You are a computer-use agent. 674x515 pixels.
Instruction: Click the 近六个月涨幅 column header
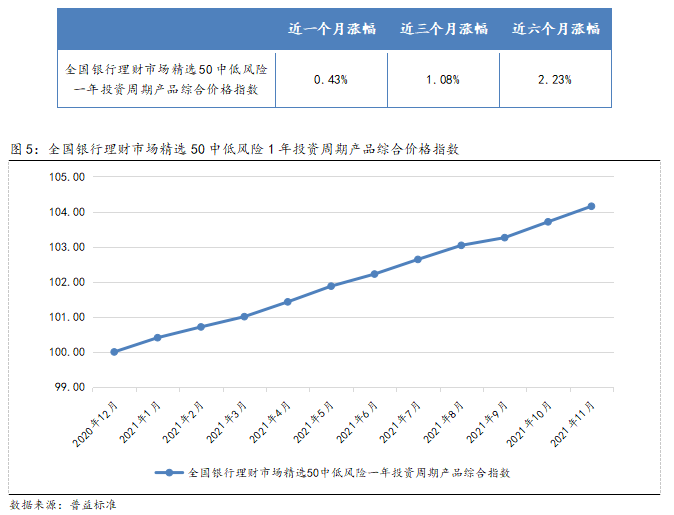pyautogui.click(x=554, y=29)
